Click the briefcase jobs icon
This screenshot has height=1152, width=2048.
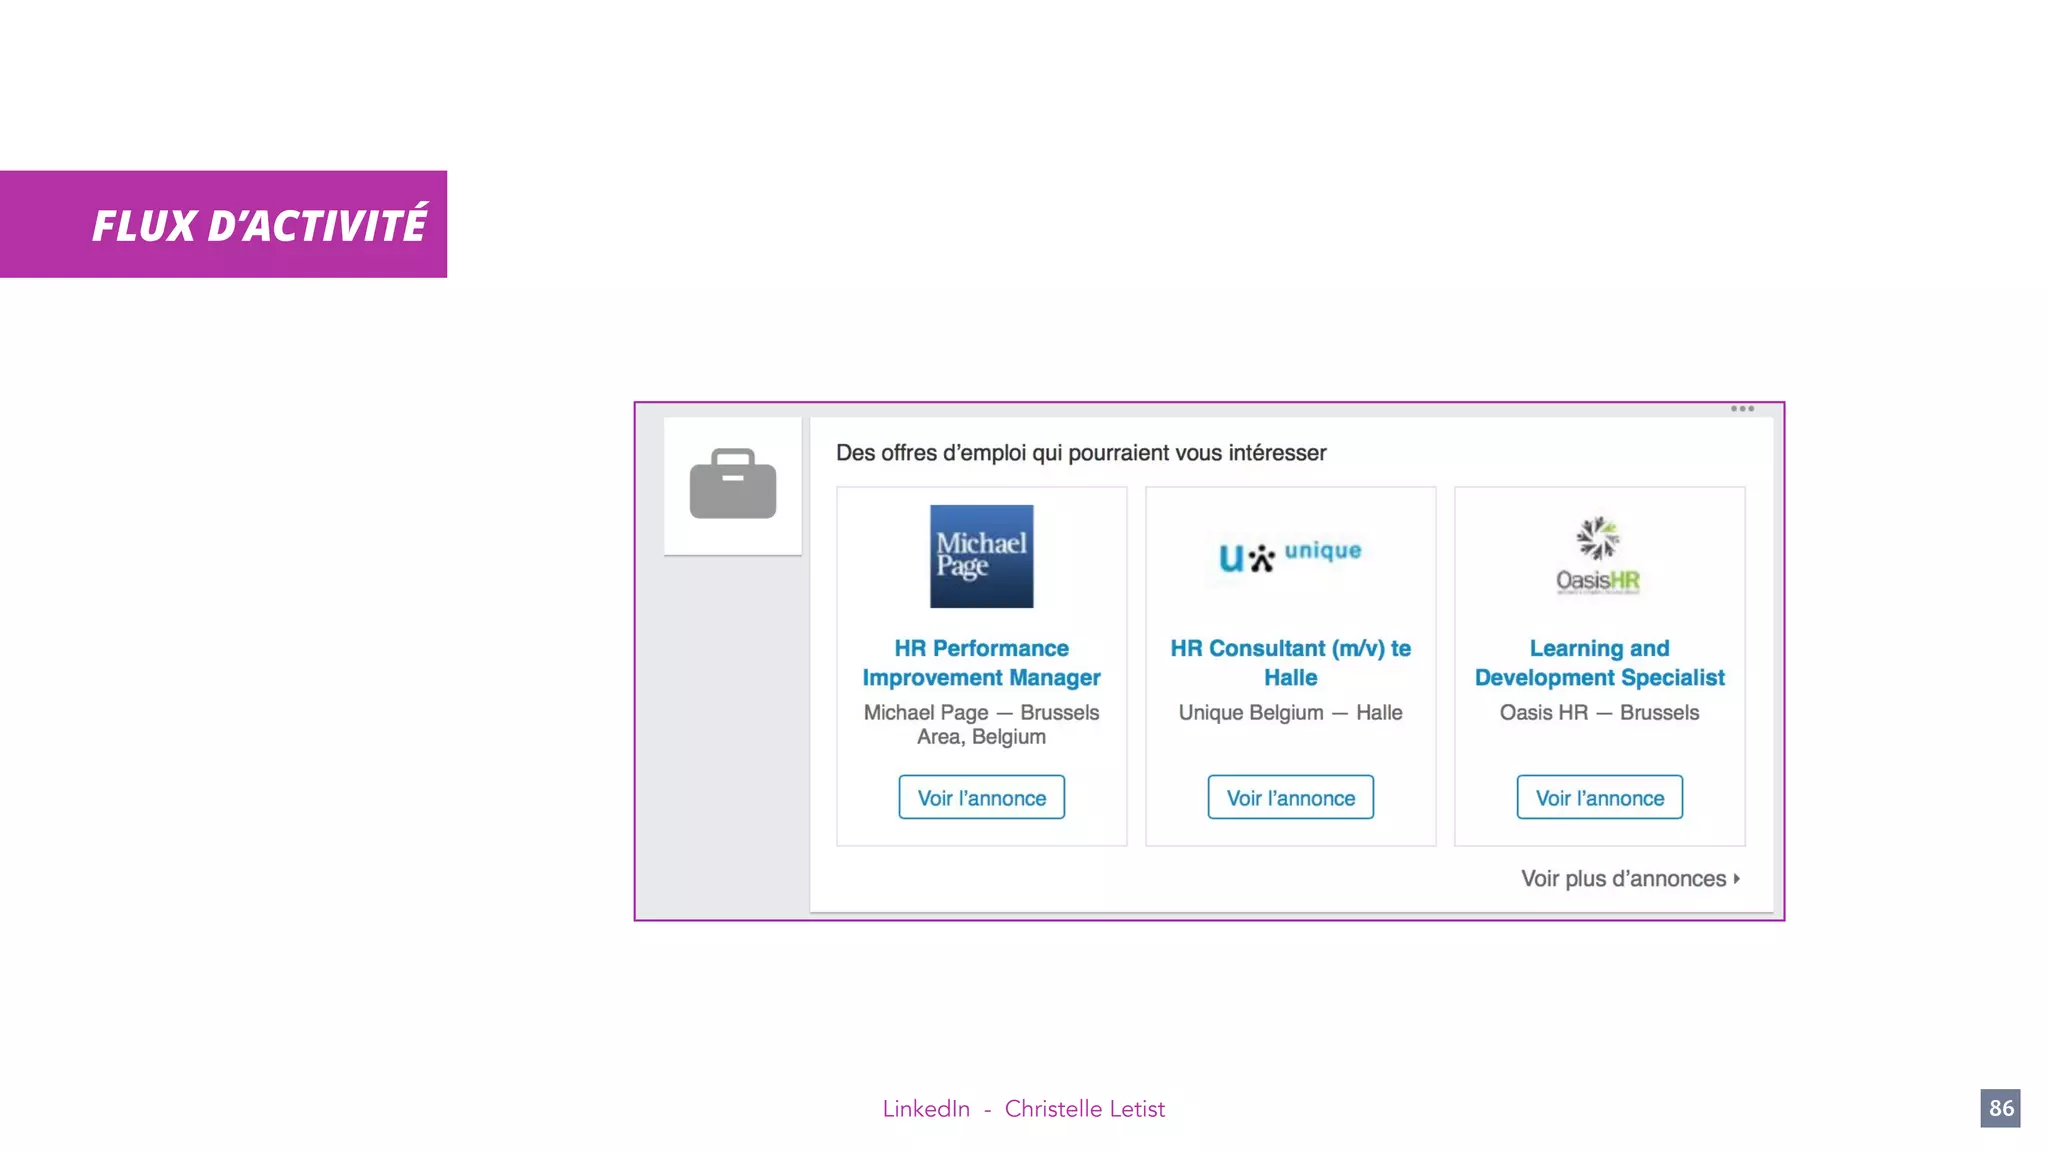733,484
